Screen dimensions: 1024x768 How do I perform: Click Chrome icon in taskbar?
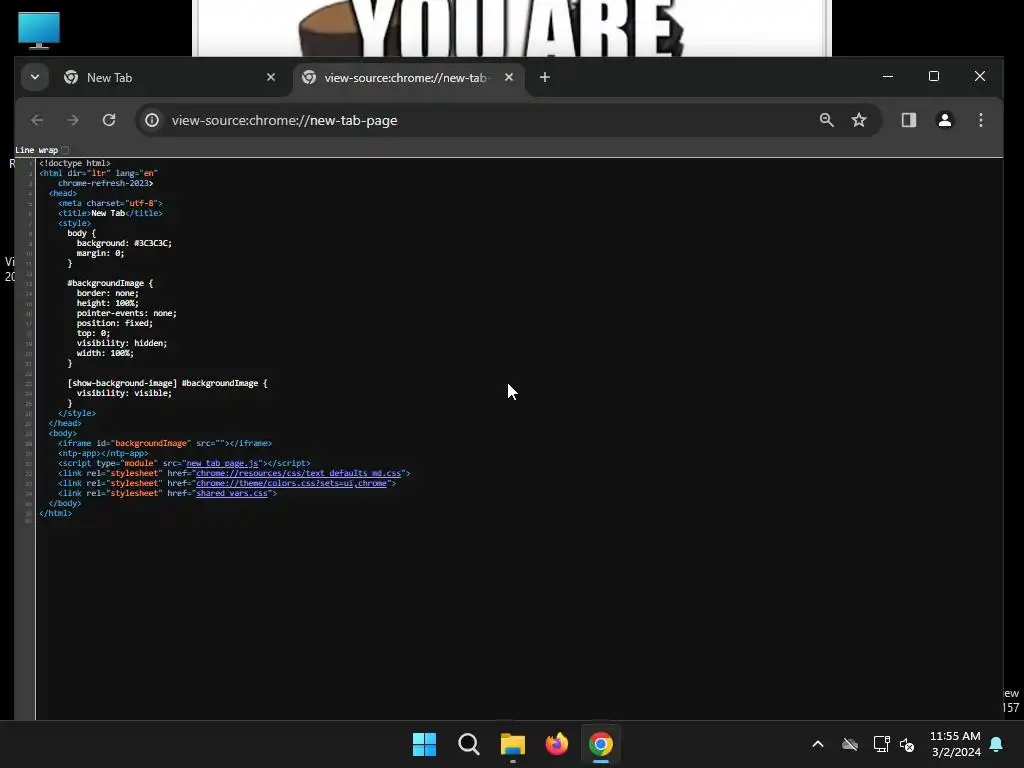(x=601, y=744)
